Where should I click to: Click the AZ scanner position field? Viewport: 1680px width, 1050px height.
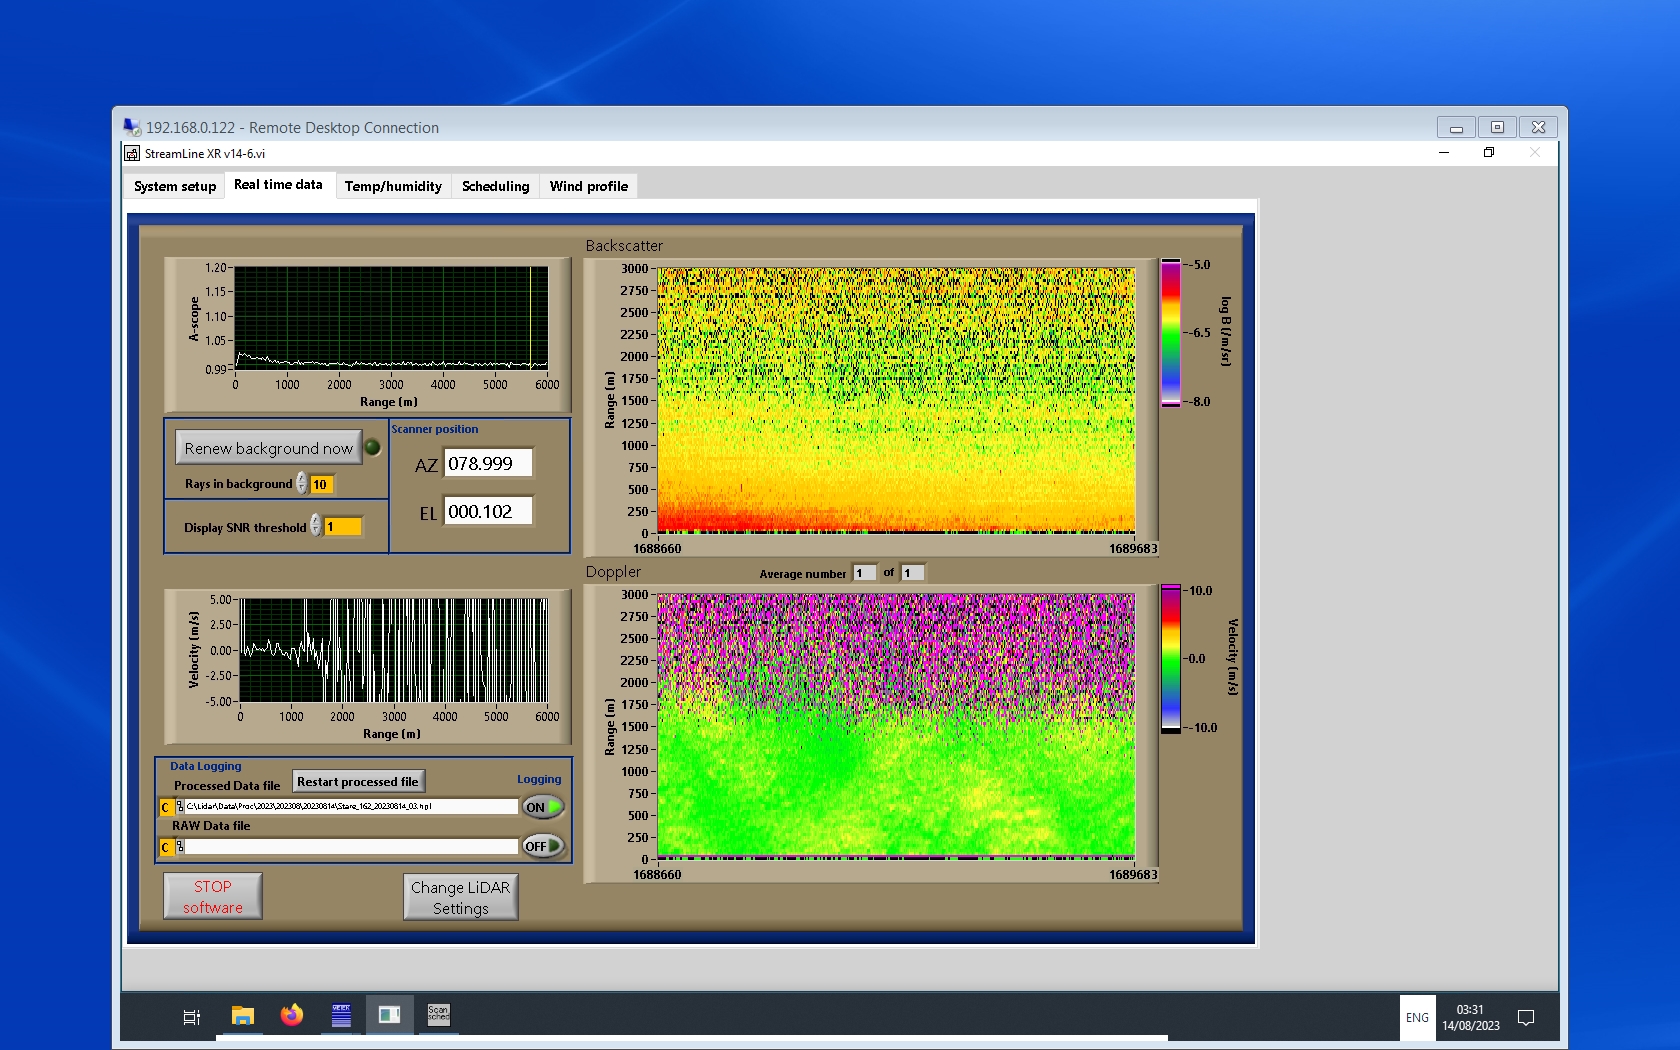(487, 464)
